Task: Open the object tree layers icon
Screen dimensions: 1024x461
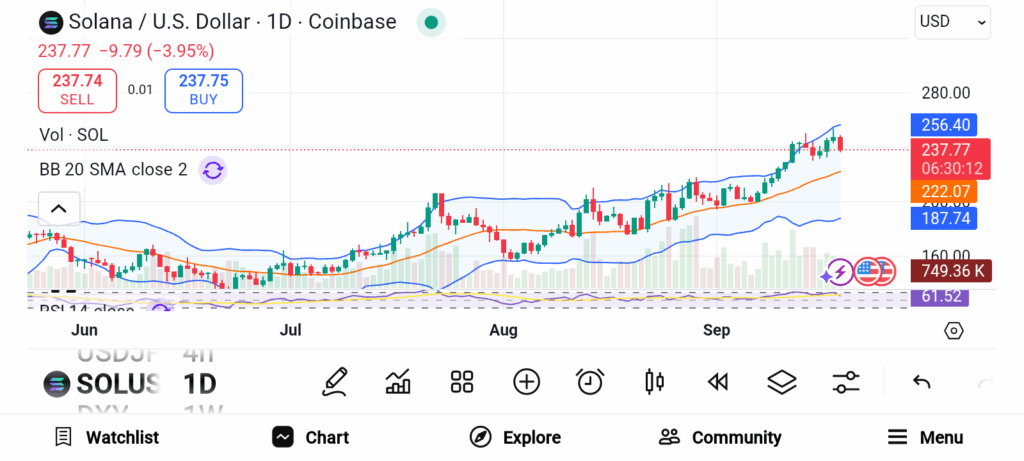Action: click(x=781, y=381)
